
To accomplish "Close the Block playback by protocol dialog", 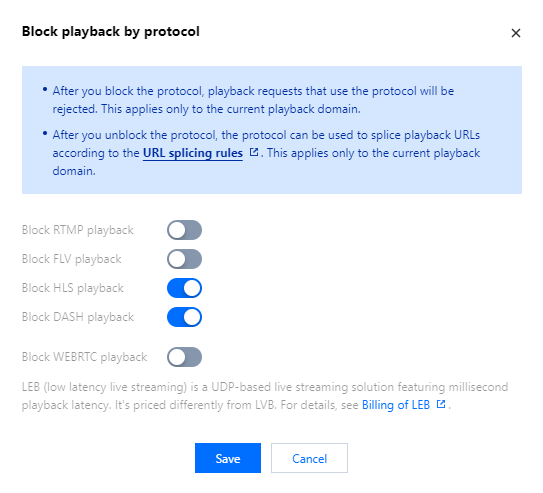I will coord(516,33).
